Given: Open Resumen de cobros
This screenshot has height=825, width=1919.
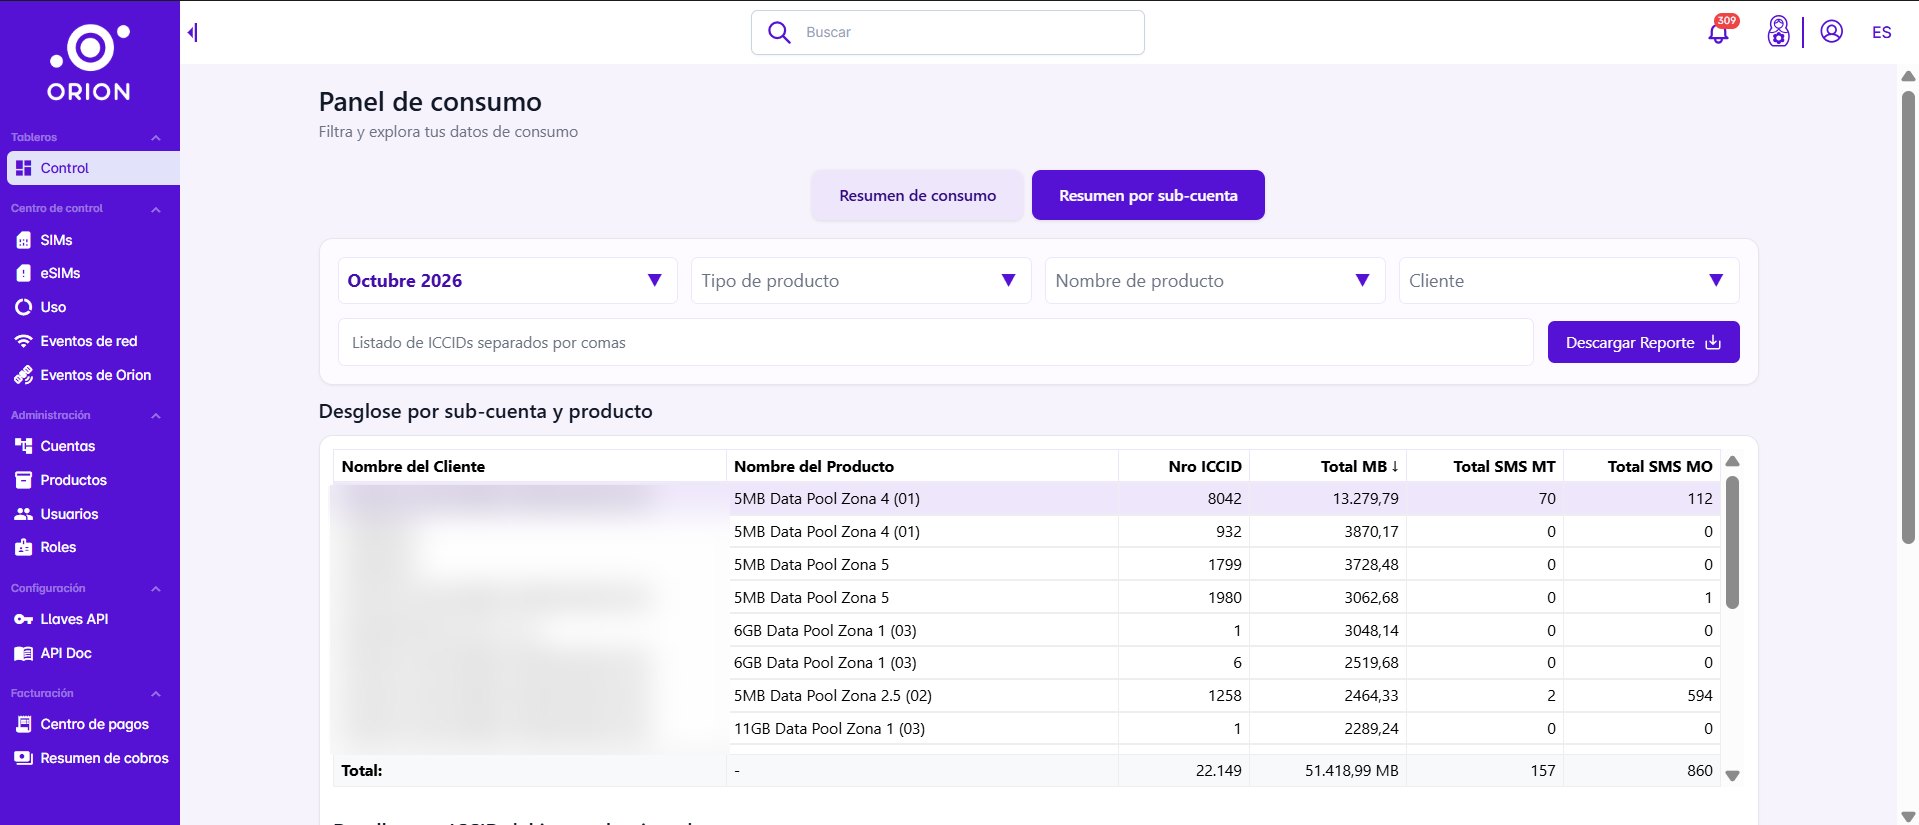Looking at the screenshot, I should (x=104, y=758).
